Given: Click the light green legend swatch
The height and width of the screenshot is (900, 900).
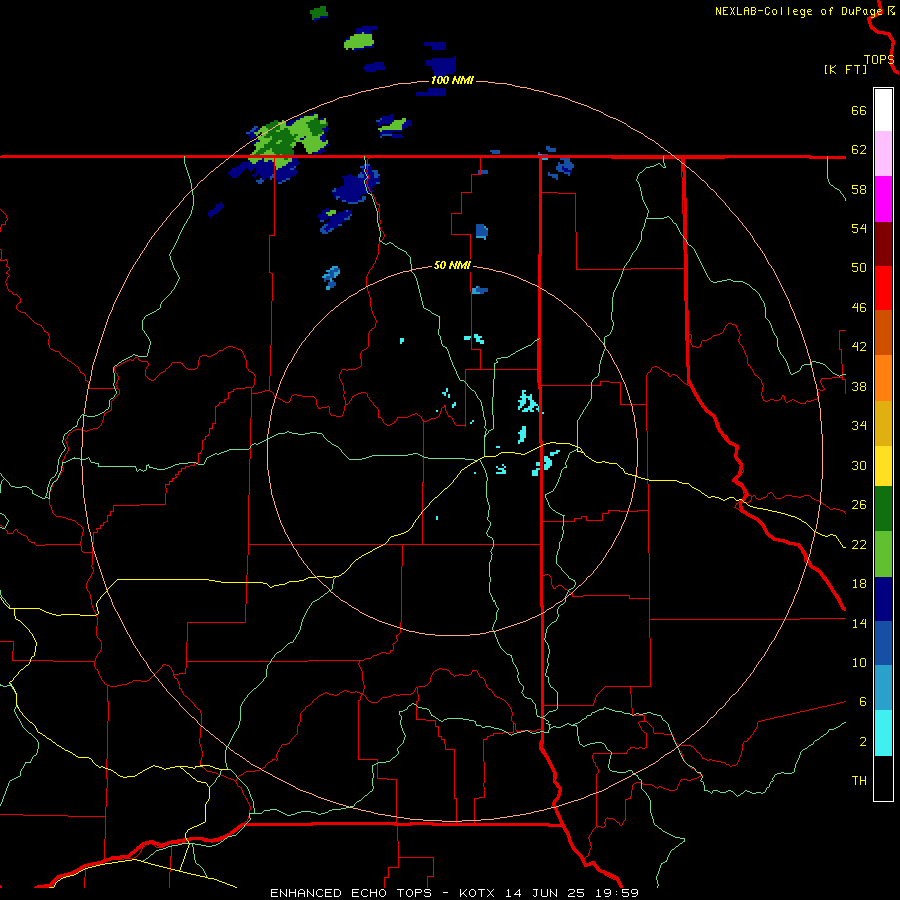Looking at the screenshot, I should (x=883, y=554).
